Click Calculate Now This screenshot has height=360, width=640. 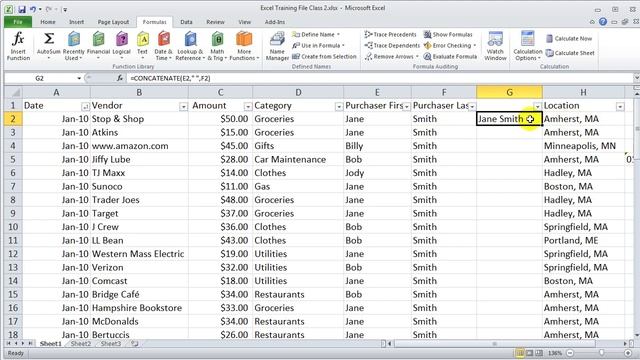pos(569,39)
